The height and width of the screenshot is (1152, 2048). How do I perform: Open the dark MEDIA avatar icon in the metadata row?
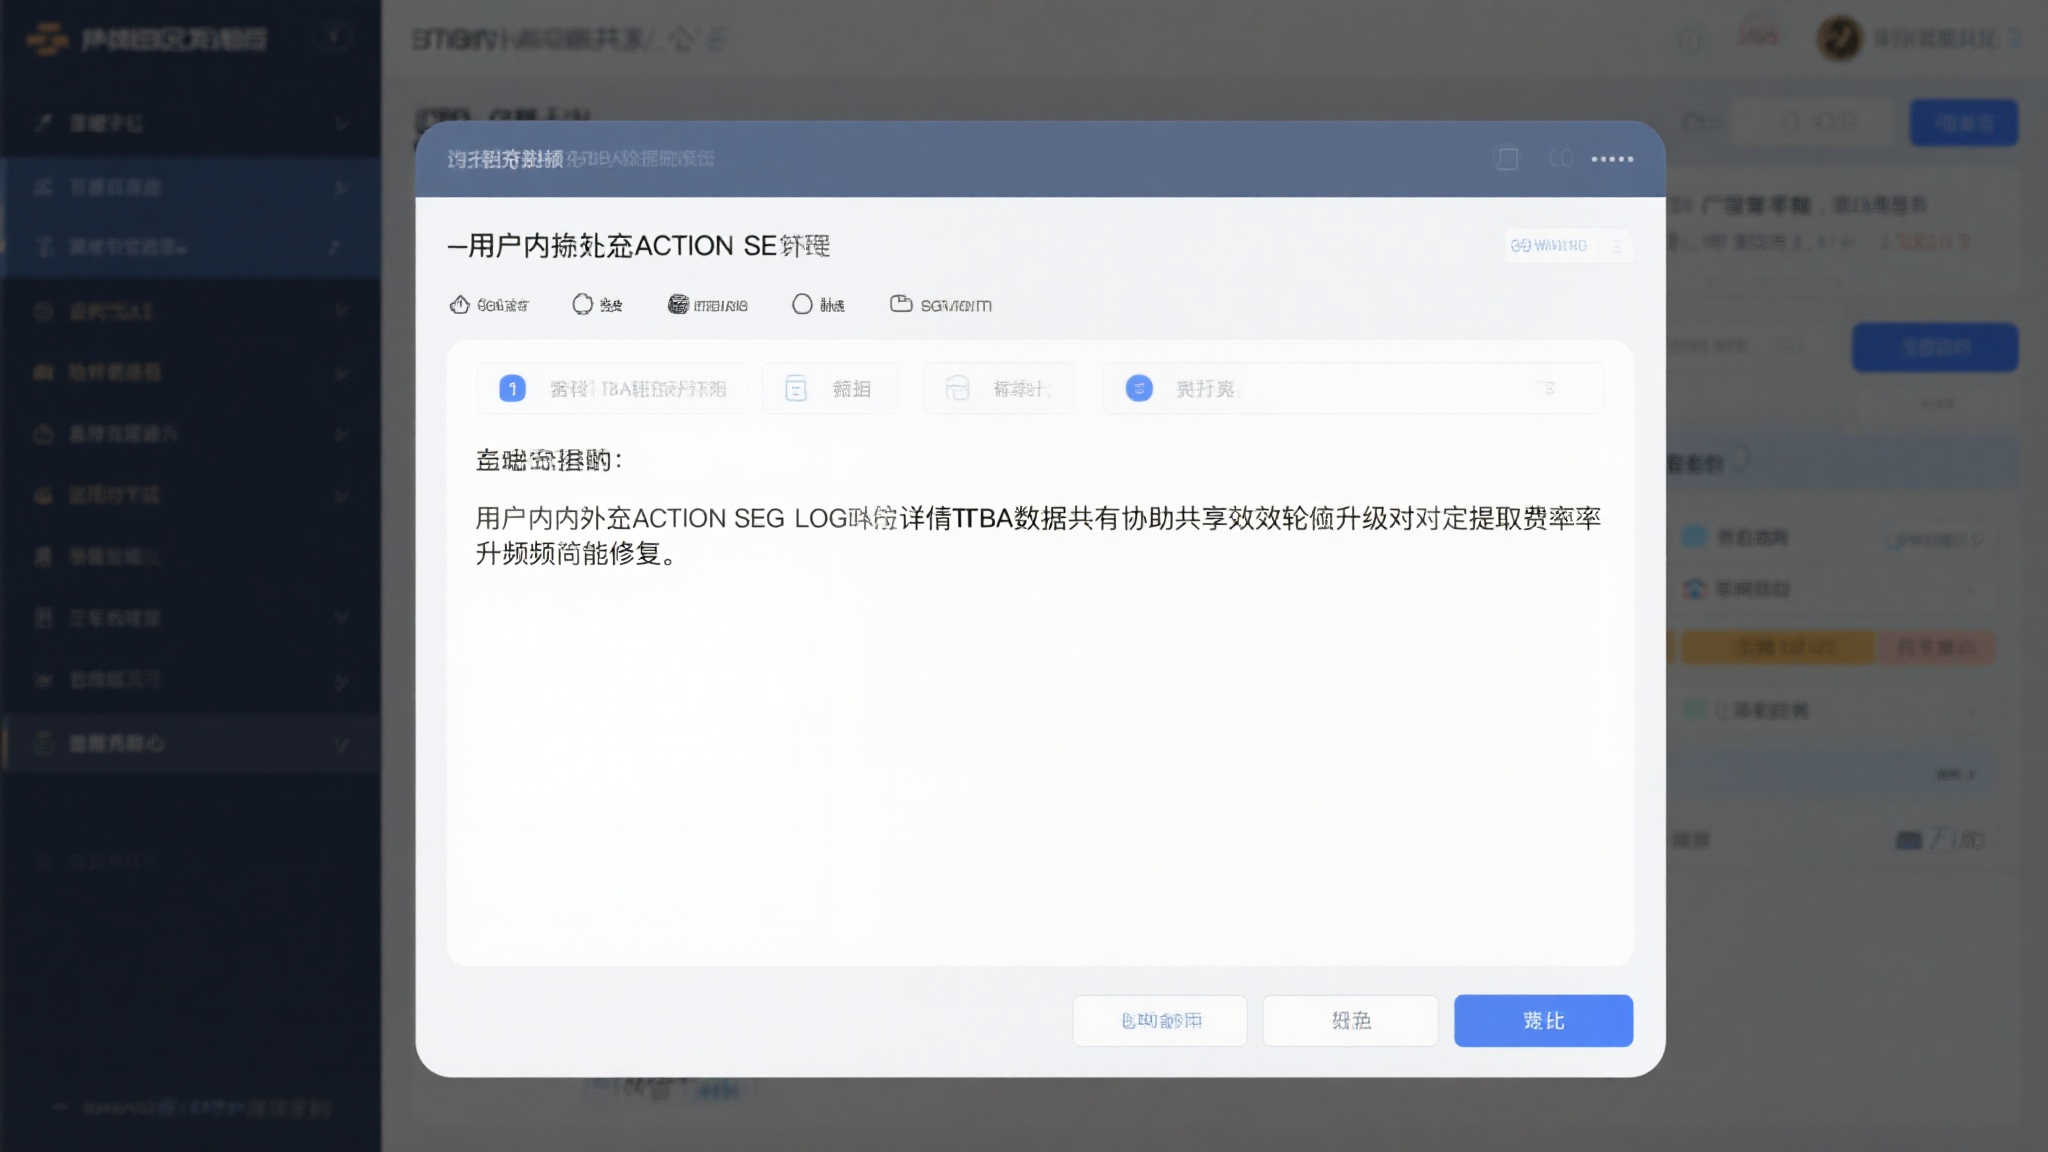point(678,304)
